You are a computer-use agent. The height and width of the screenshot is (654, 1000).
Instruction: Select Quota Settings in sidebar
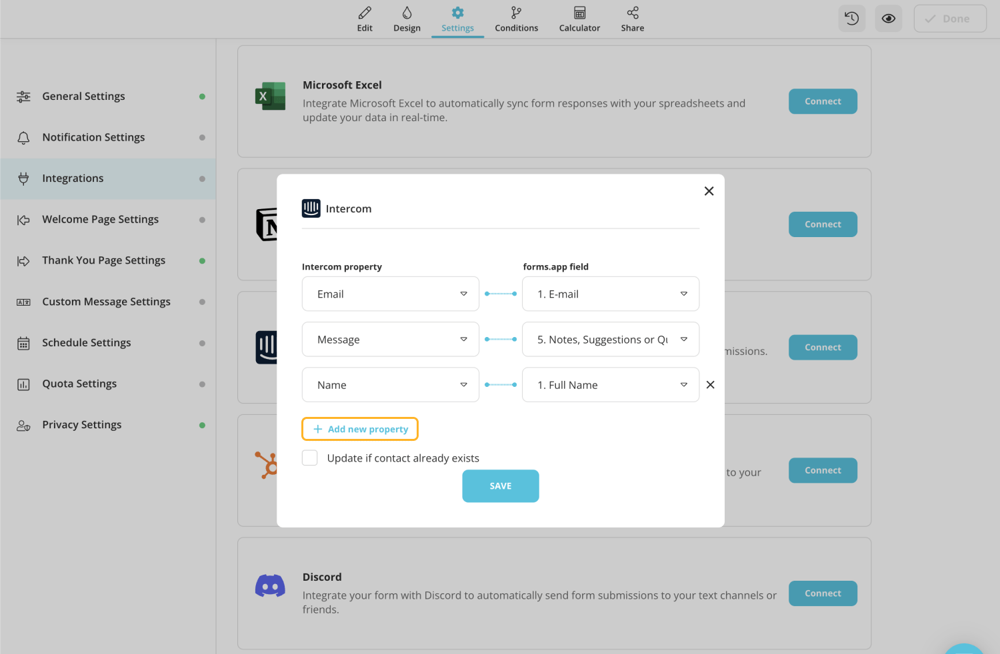79,384
